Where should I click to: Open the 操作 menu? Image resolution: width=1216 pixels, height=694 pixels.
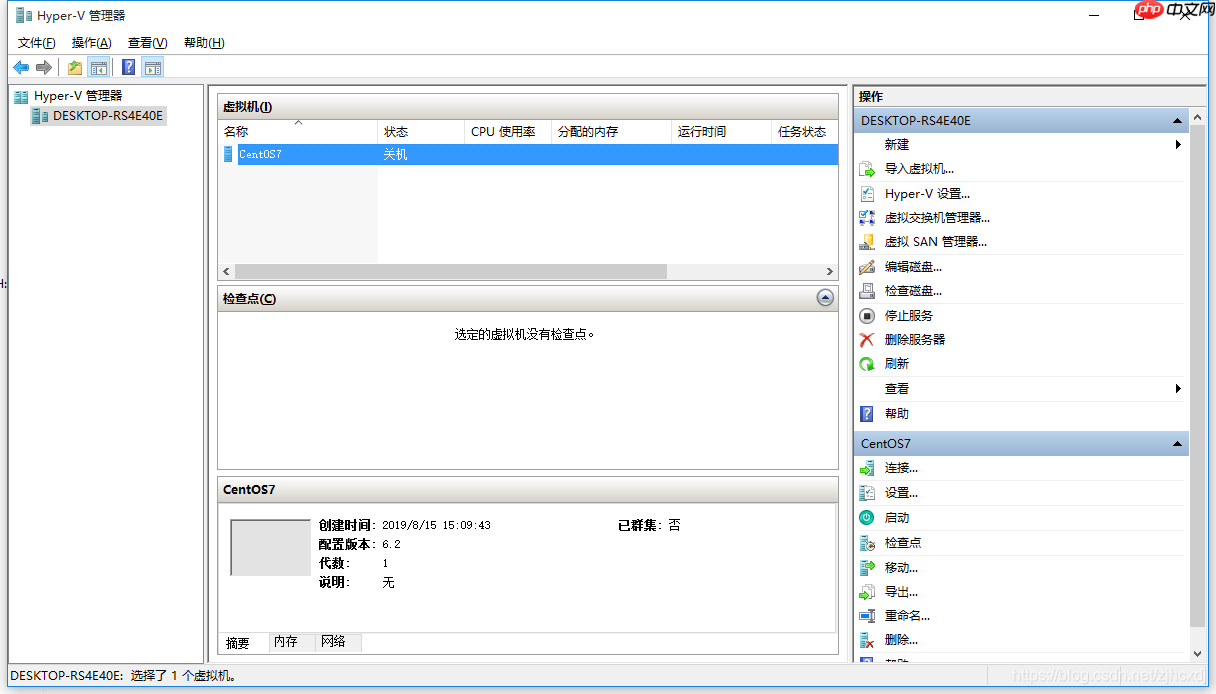tap(91, 43)
